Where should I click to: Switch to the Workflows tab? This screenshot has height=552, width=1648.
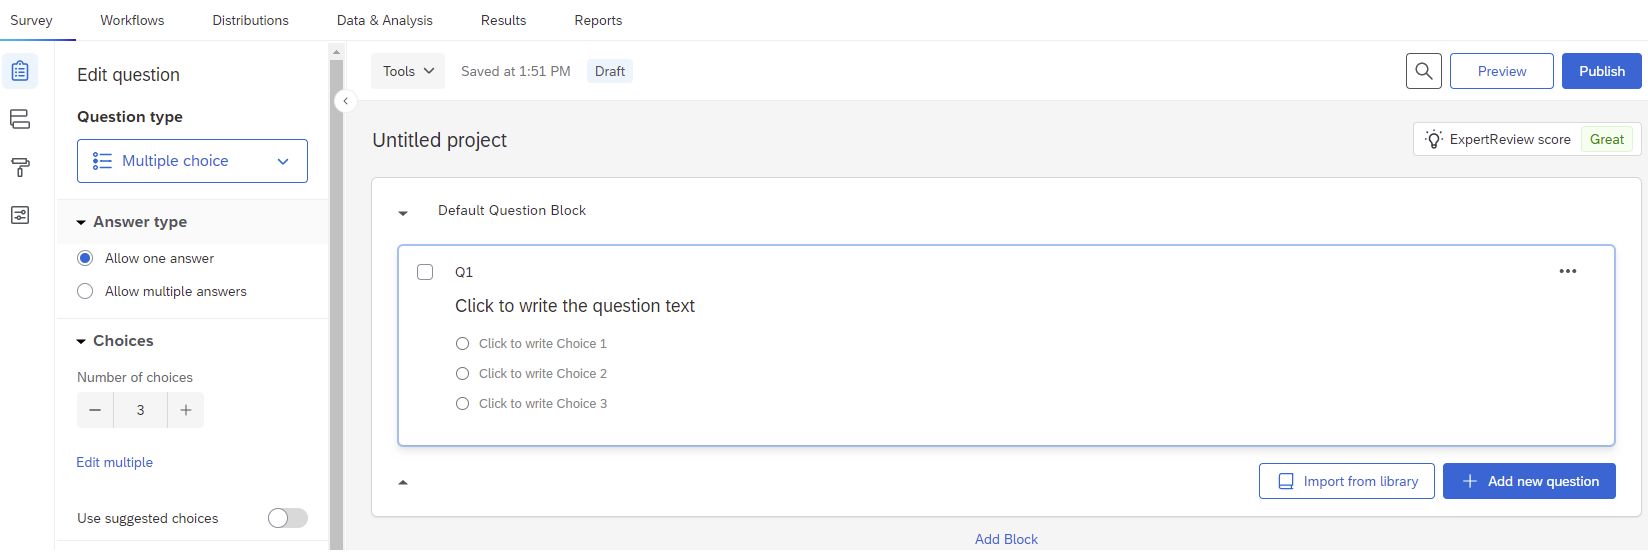pos(132,20)
